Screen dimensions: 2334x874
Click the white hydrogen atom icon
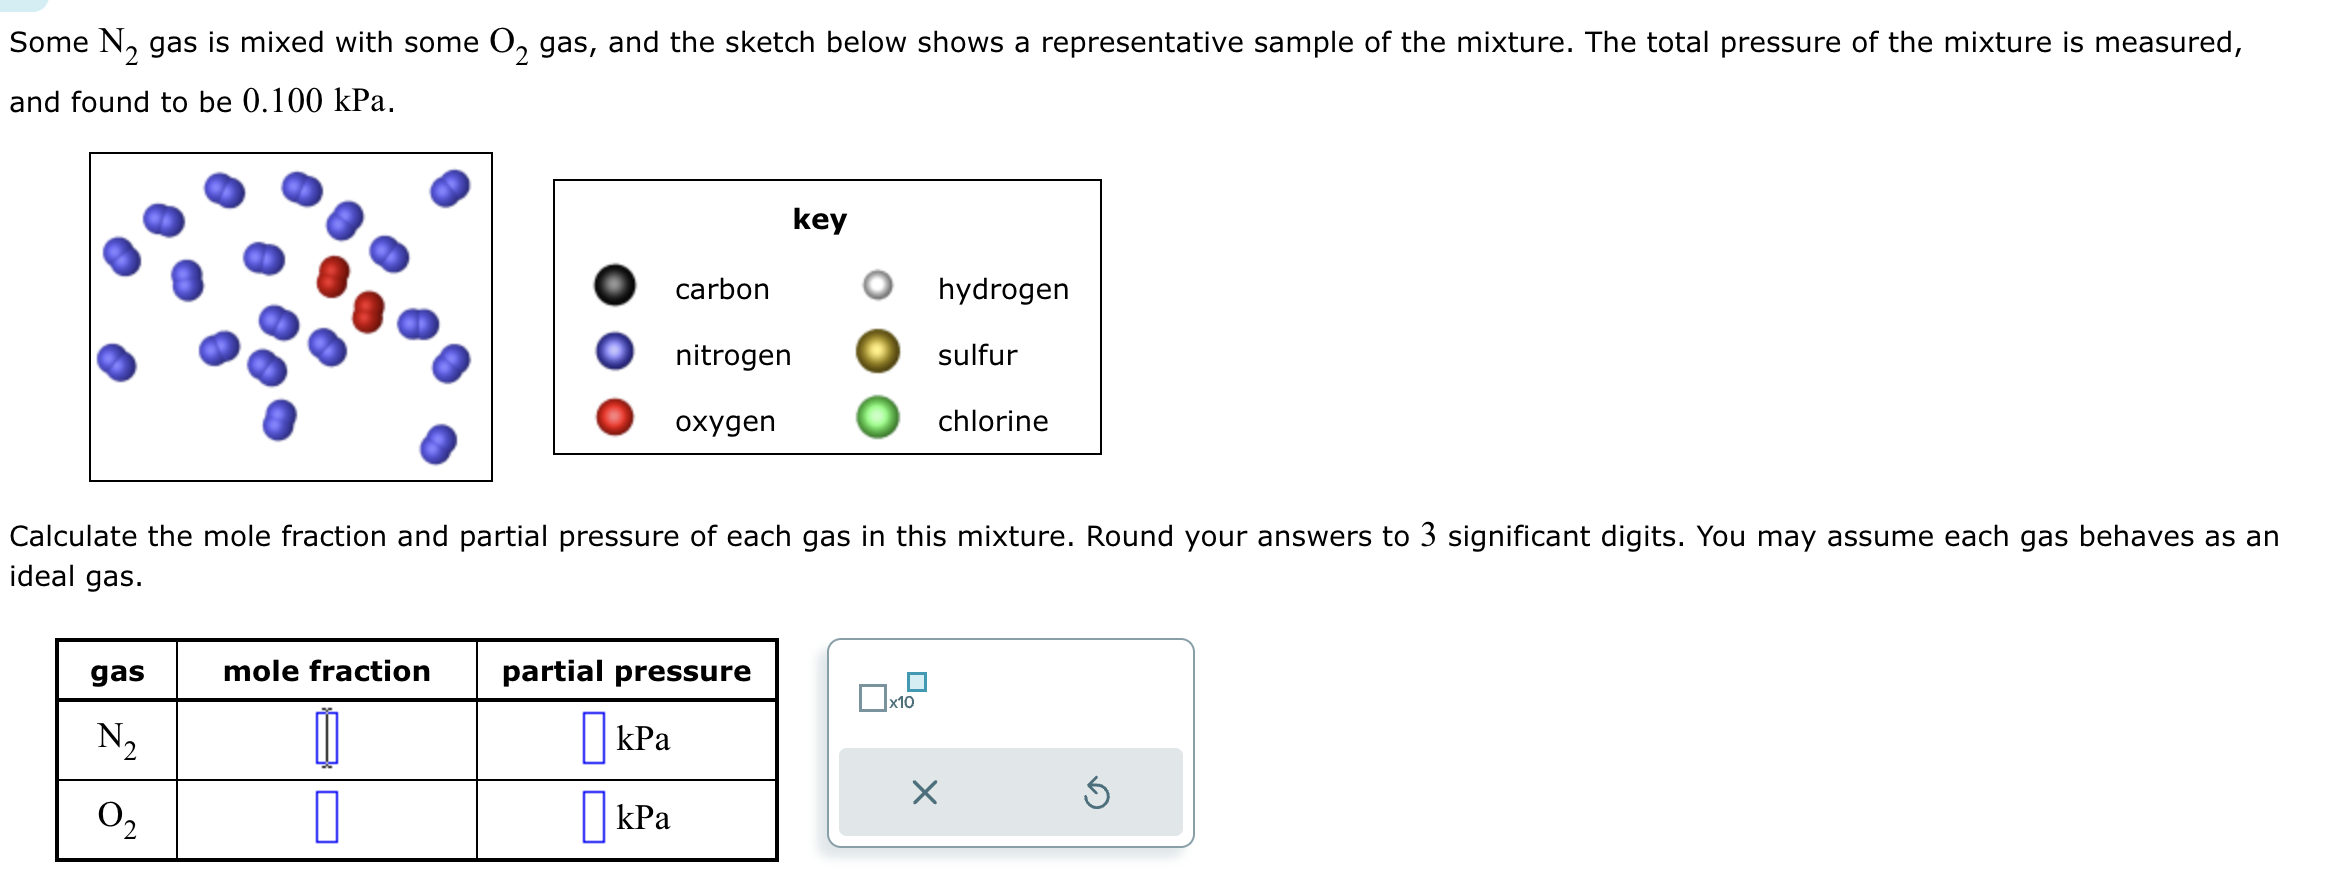[x=876, y=287]
